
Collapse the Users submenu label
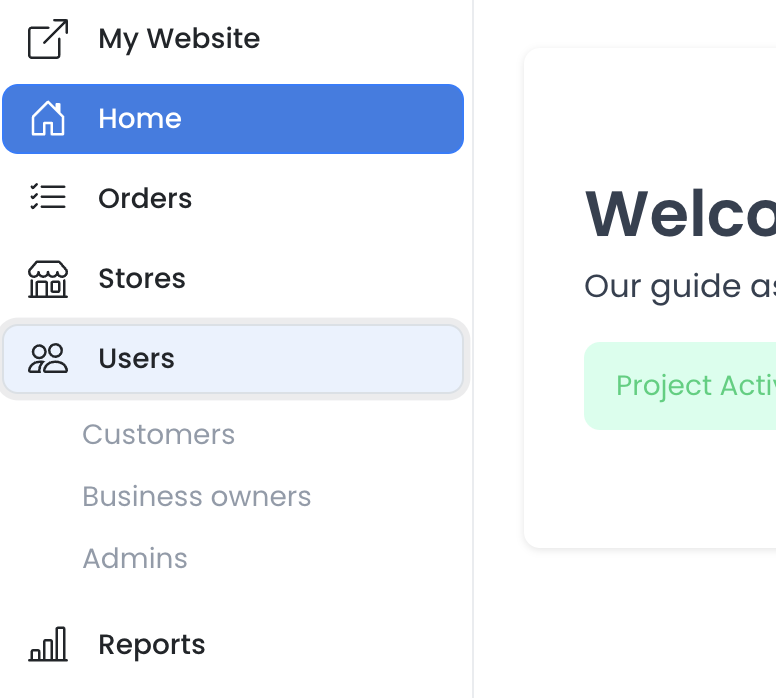(x=137, y=358)
